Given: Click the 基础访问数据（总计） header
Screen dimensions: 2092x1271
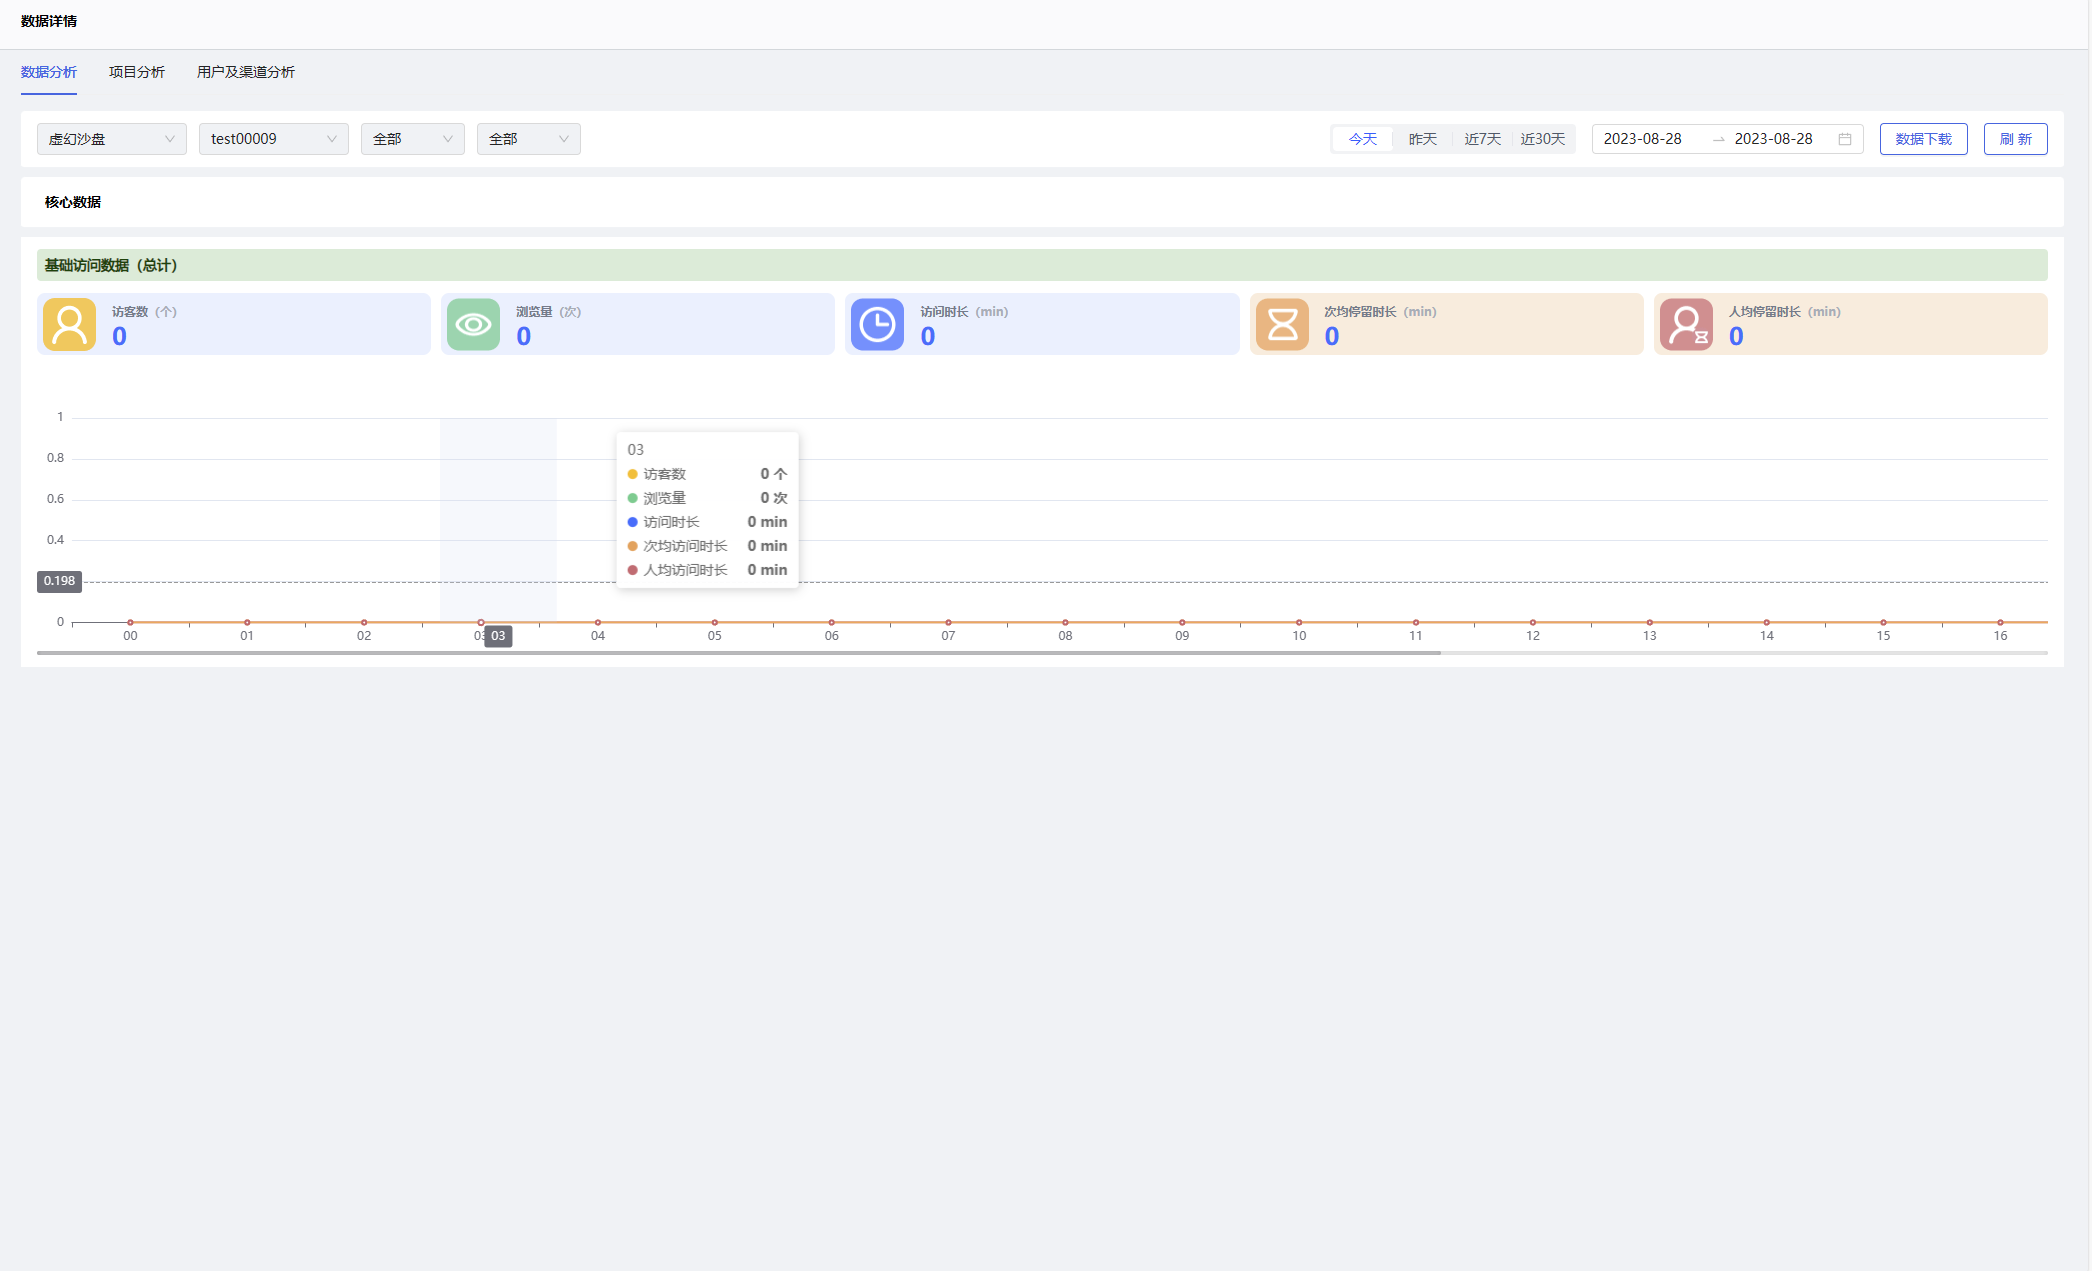Looking at the screenshot, I should [1042, 265].
